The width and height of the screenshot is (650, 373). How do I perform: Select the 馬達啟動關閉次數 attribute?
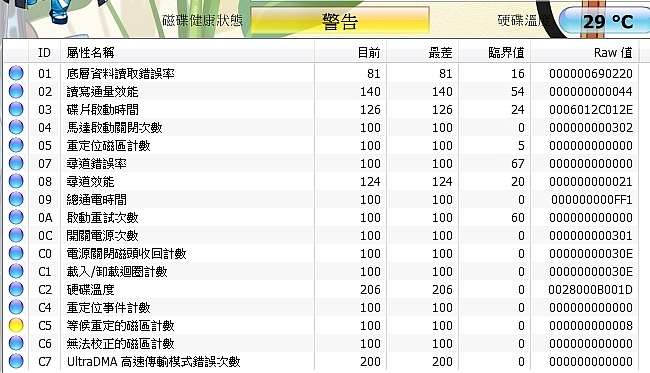114,128
